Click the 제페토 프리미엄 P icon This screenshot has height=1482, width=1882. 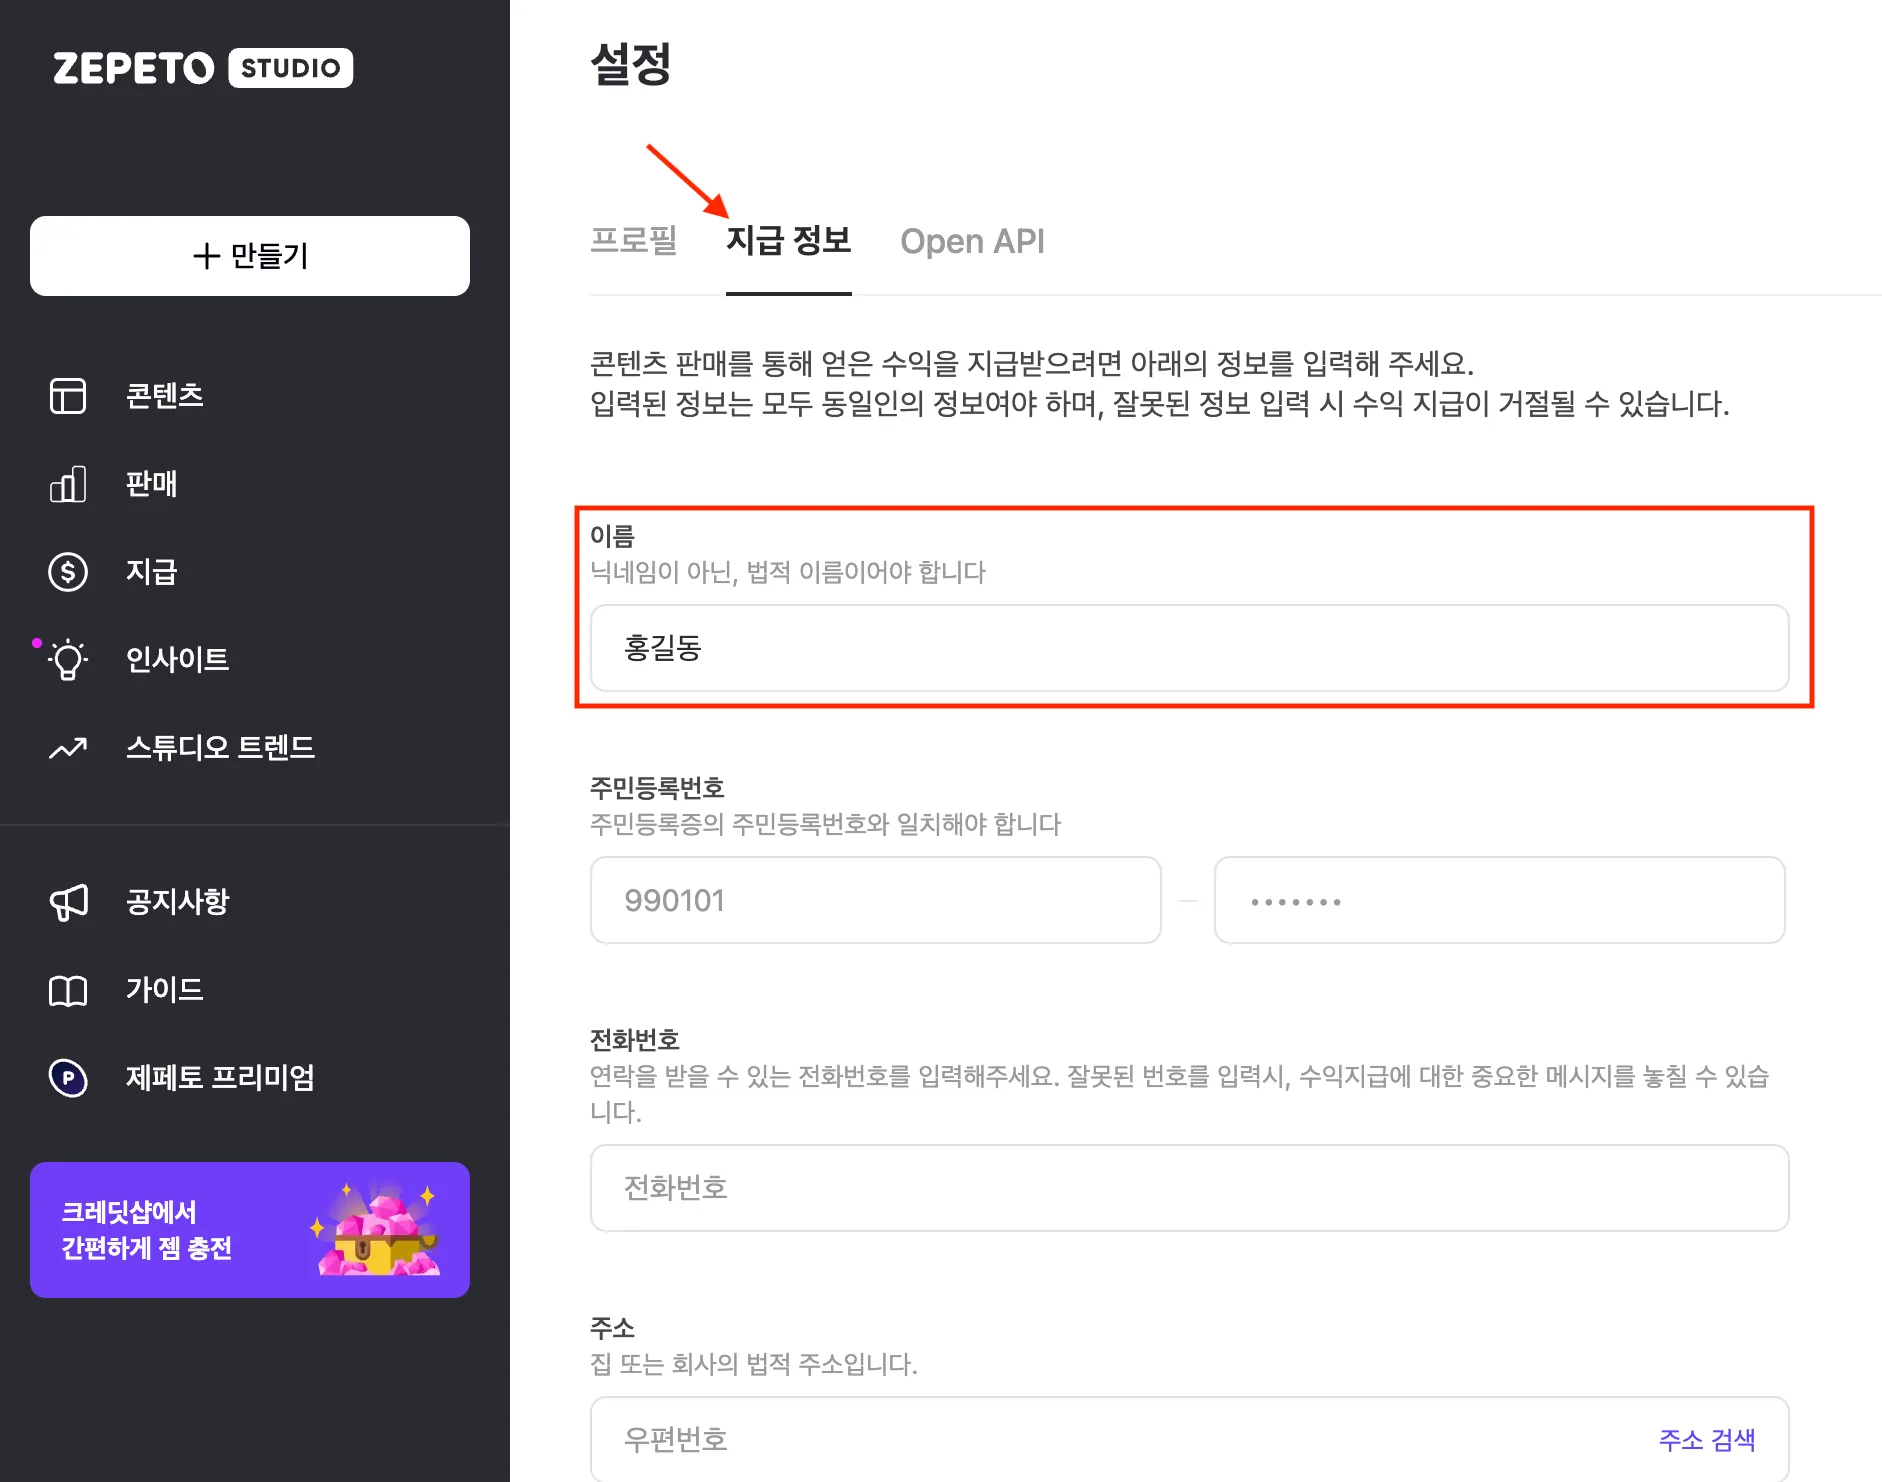68,1078
